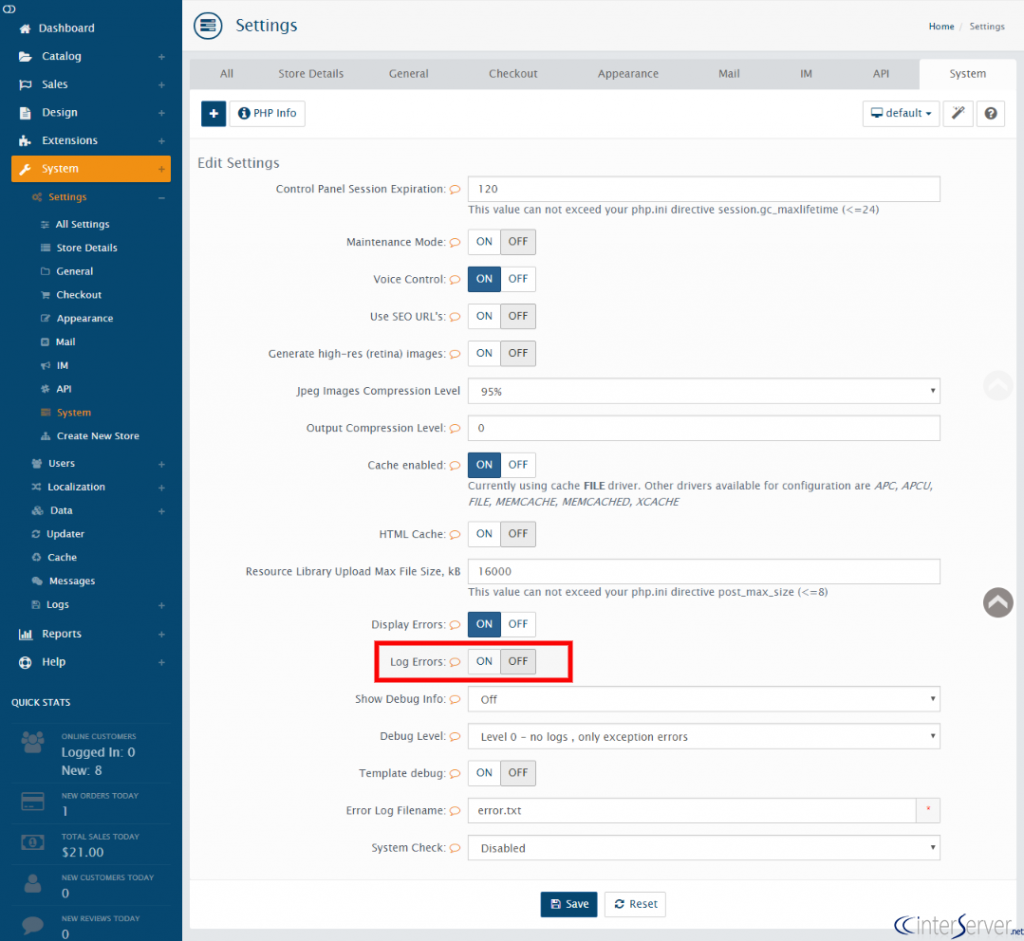Switch to the Appearance tab
The height and width of the screenshot is (941, 1024).
[628, 74]
